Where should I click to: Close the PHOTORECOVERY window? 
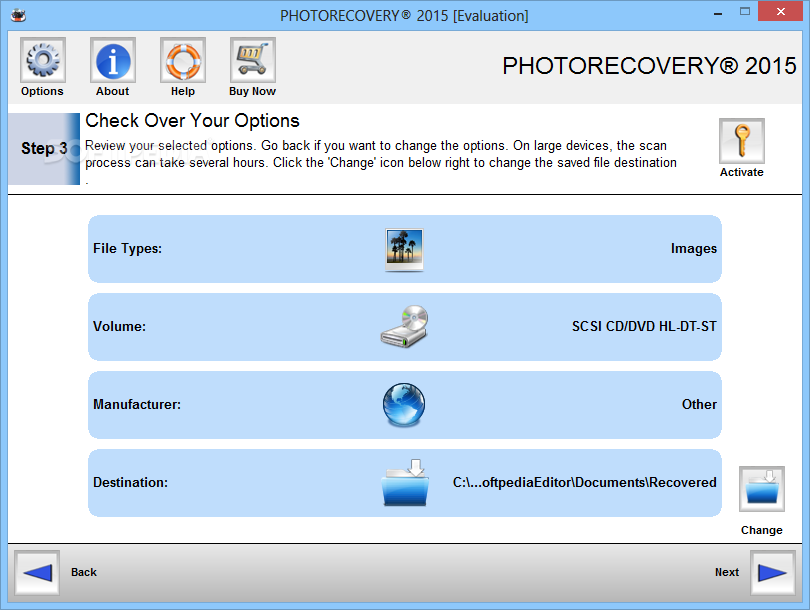(x=781, y=11)
